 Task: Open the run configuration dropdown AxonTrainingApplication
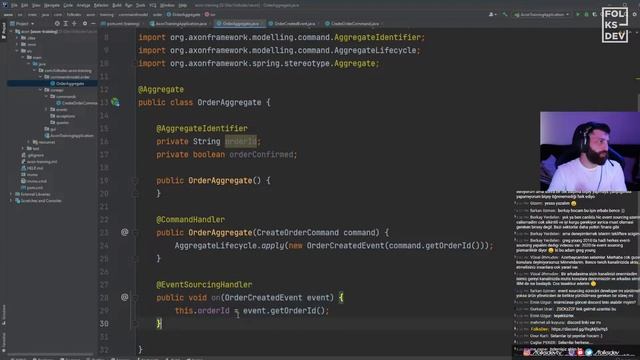click(542, 14)
